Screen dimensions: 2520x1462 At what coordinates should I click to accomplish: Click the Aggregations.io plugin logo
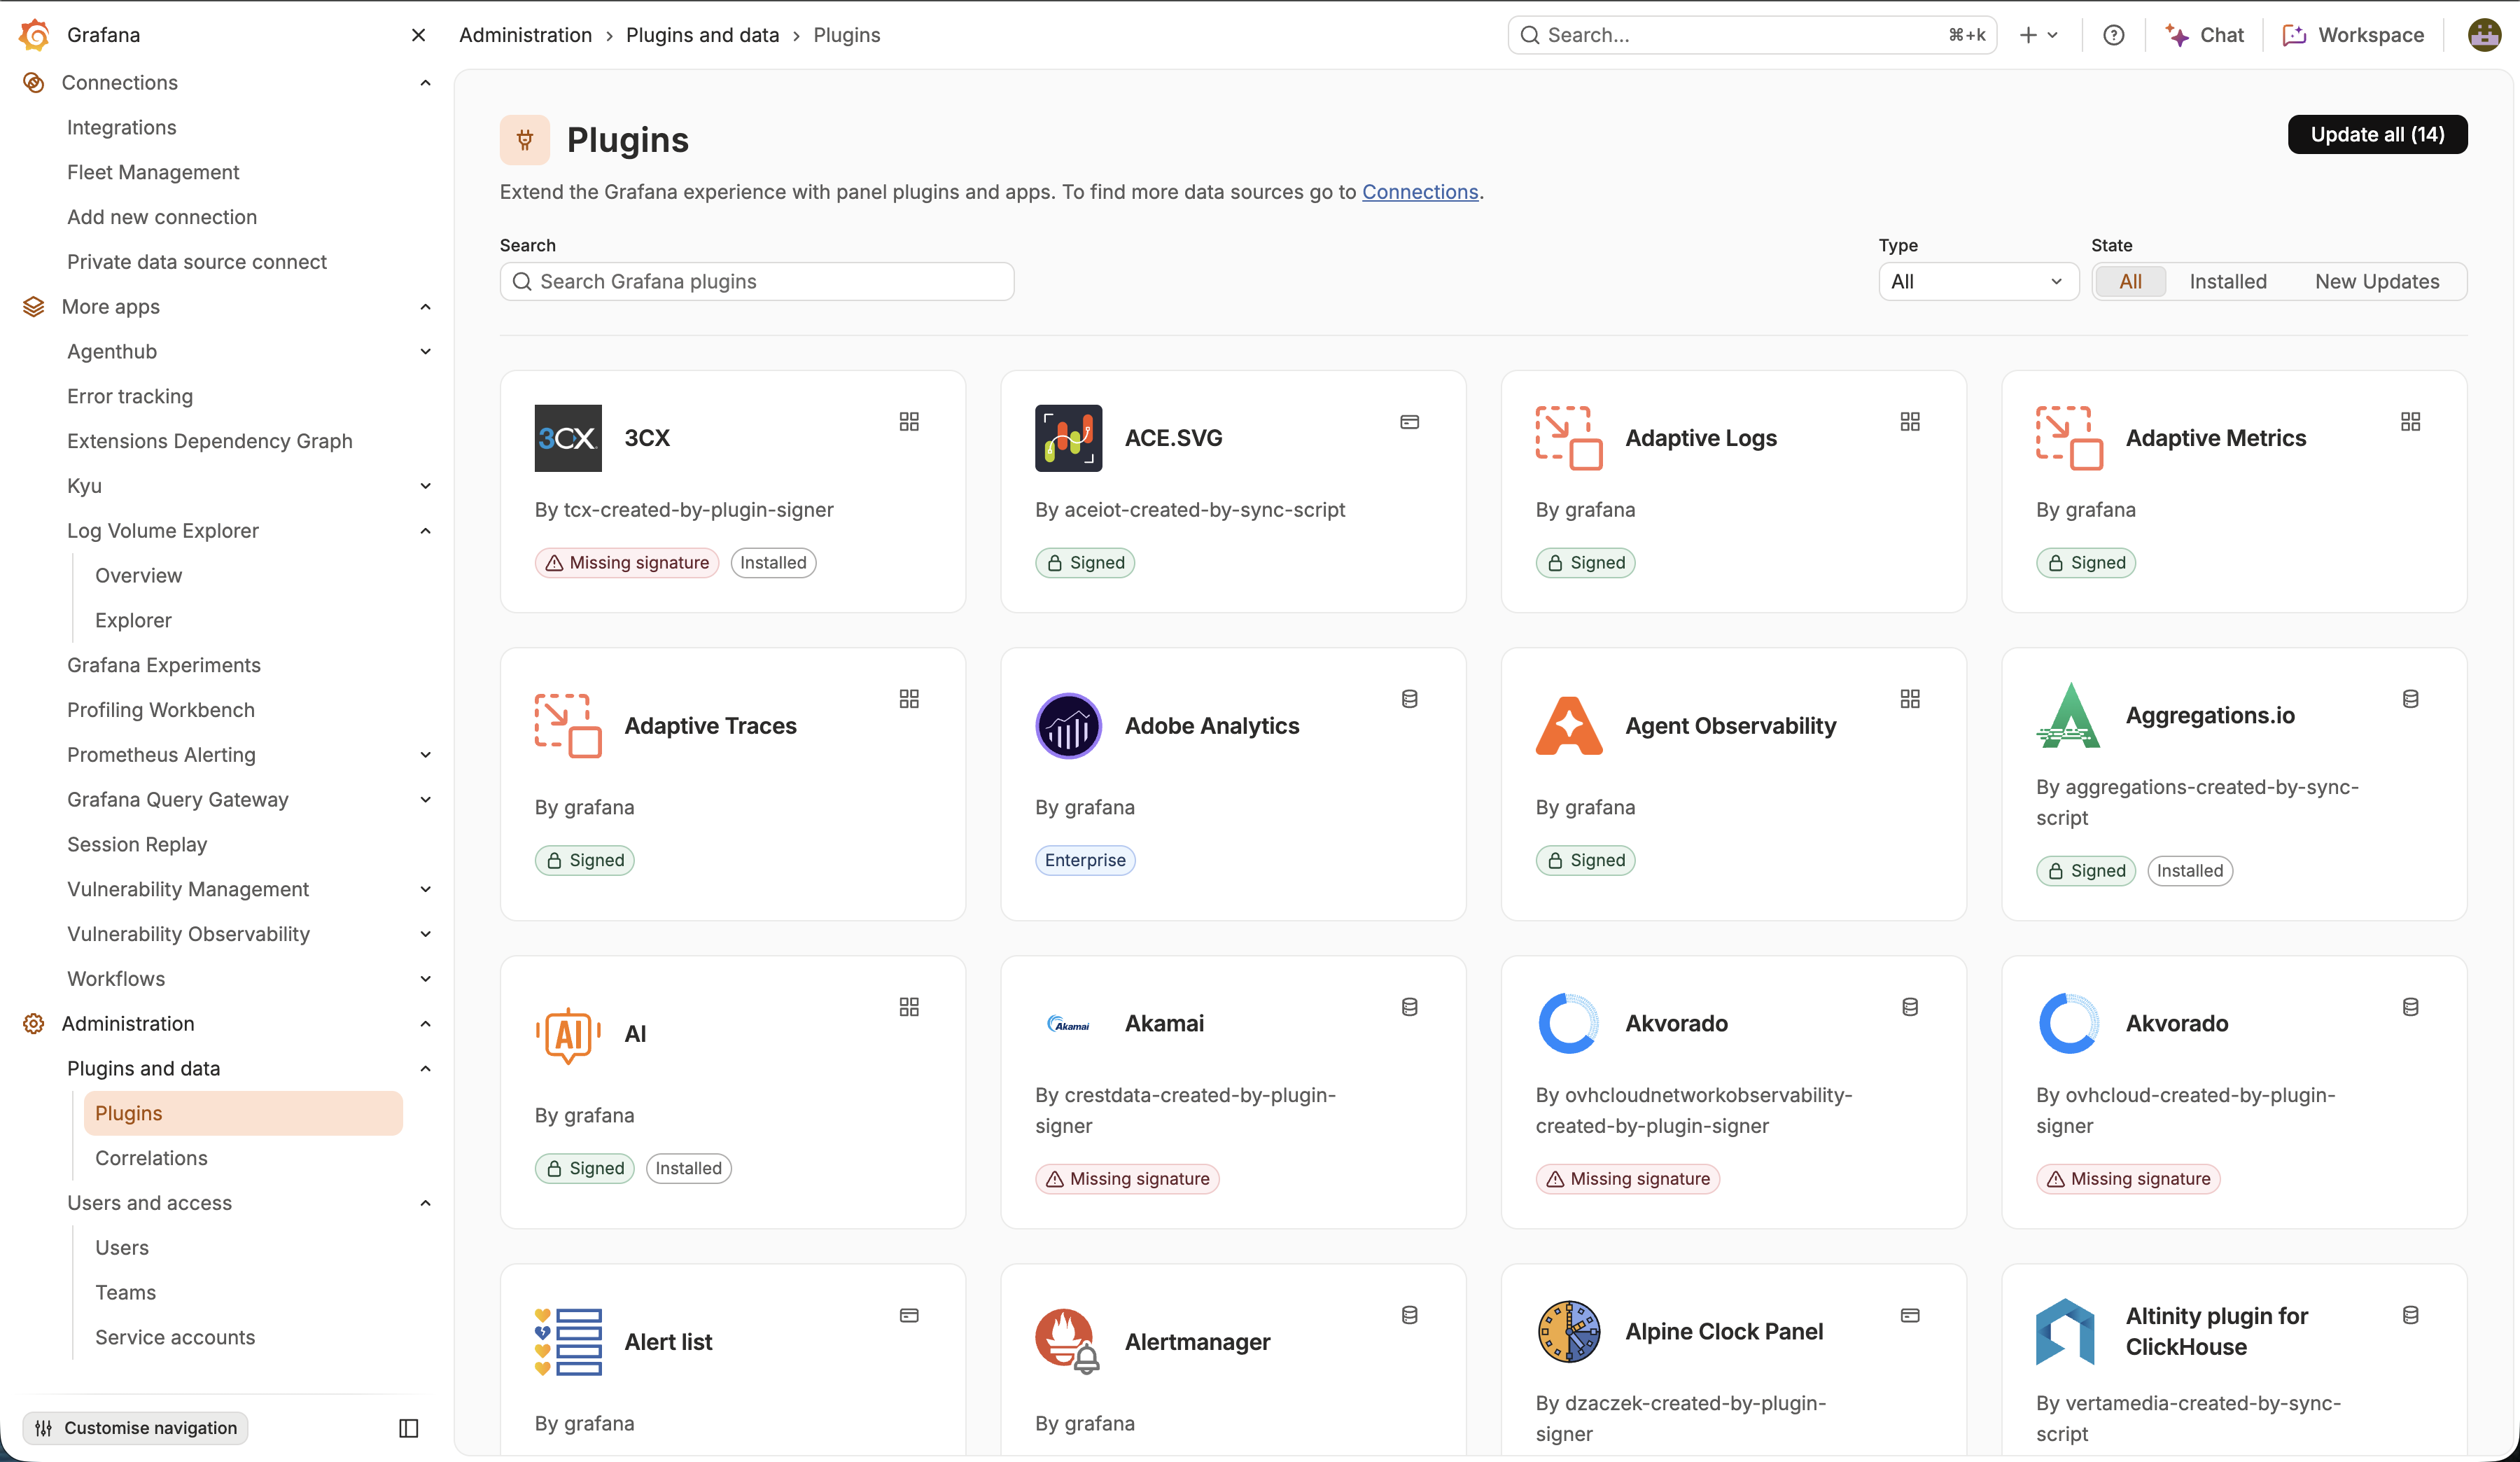coord(2069,716)
